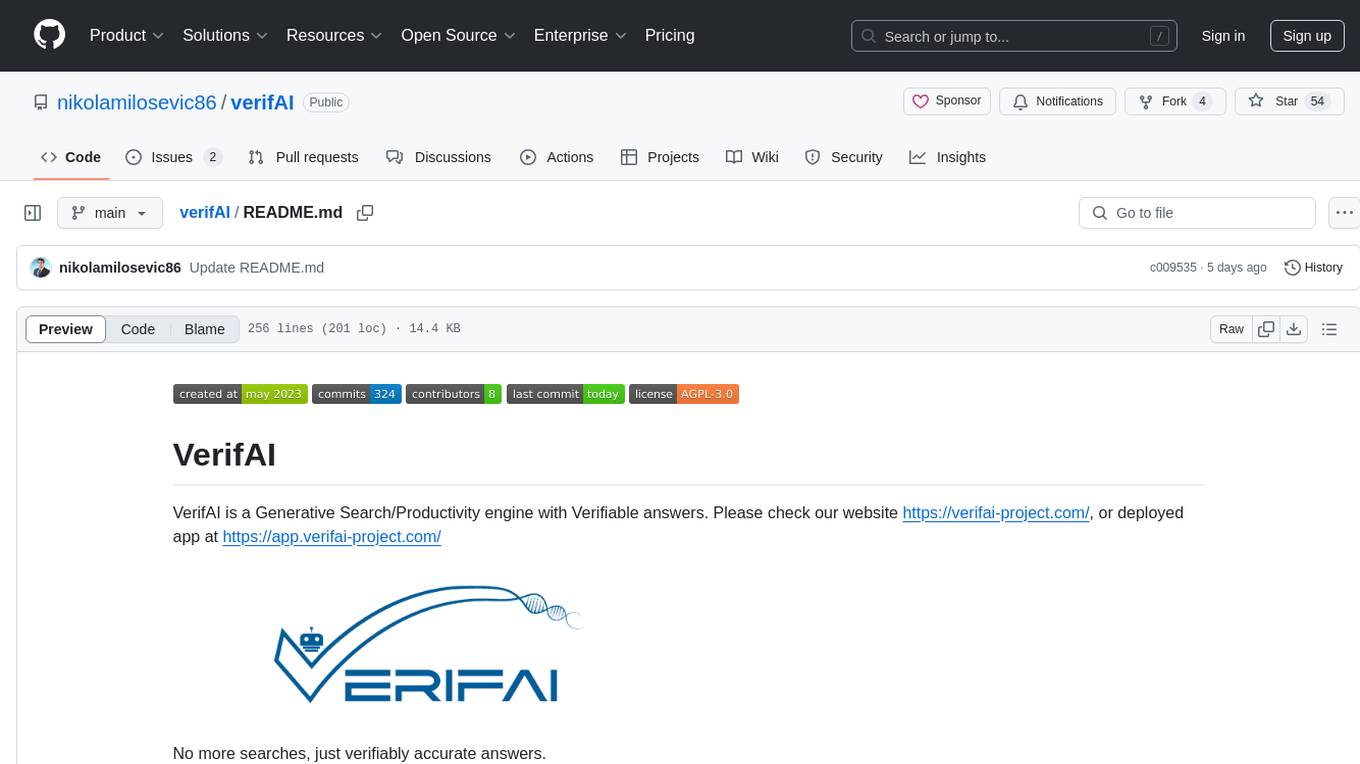Open the more file actions menu
This screenshot has width=1360, height=764.
pyautogui.click(x=1345, y=213)
